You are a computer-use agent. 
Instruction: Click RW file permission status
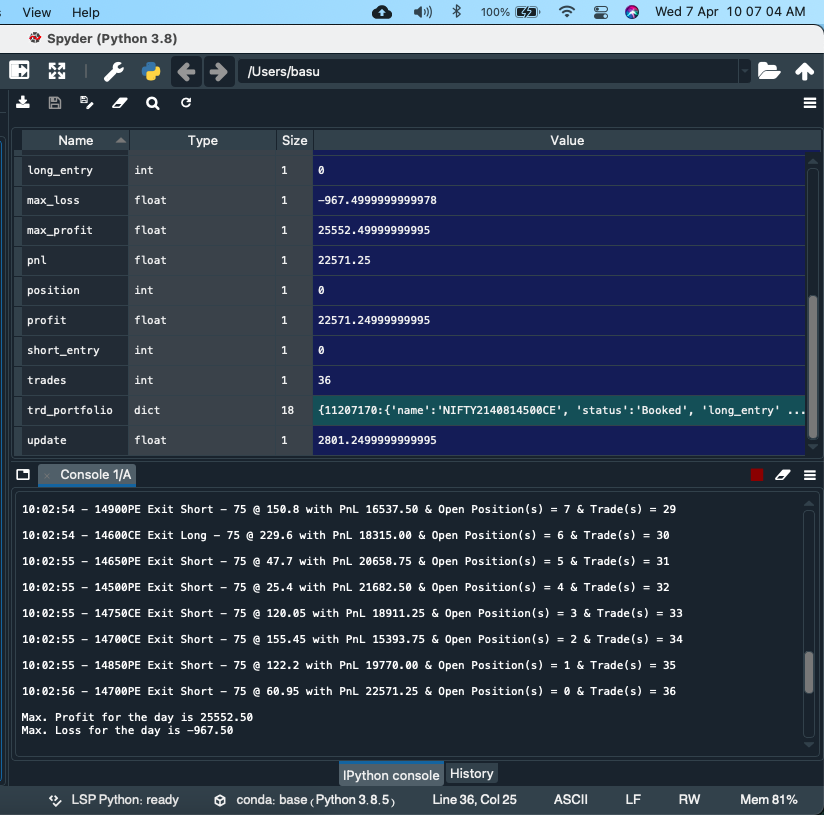(x=689, y=800)
